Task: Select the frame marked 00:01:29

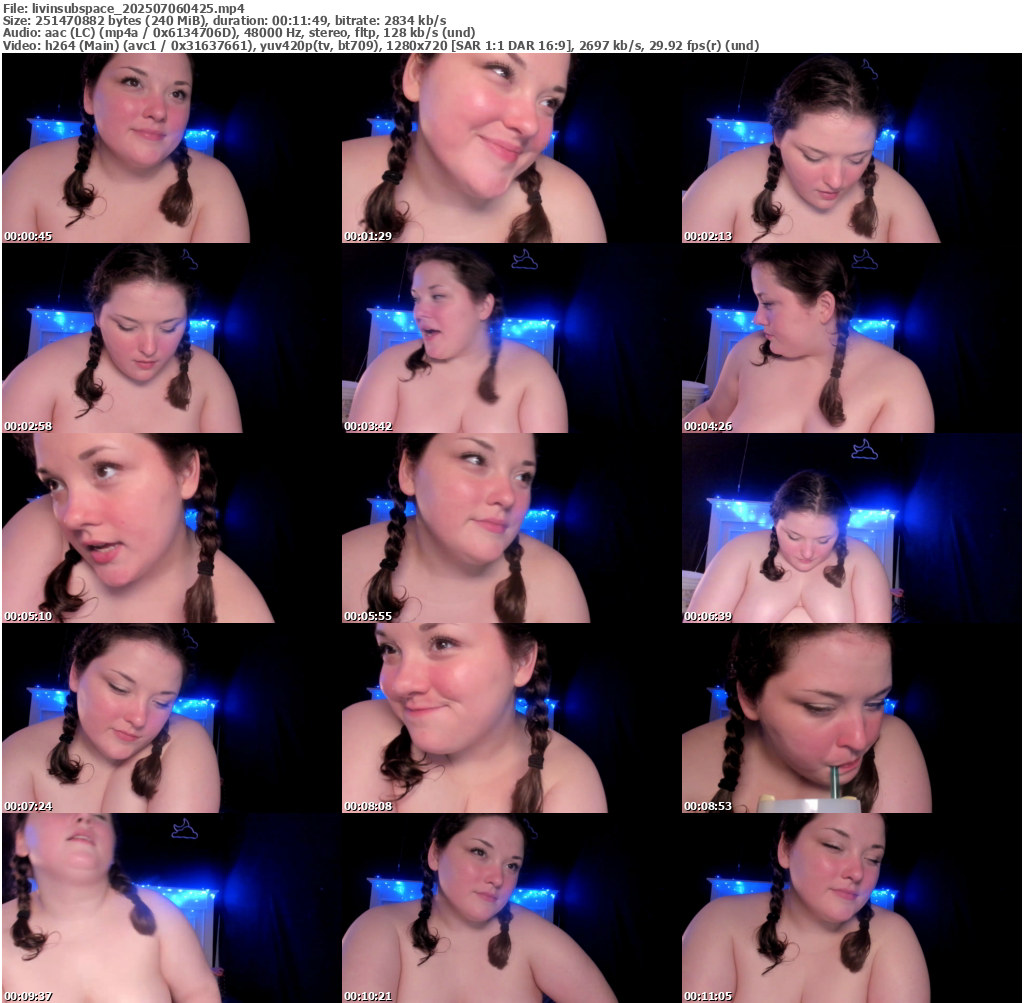Action: pyautogui.click(x=511, y=148)
